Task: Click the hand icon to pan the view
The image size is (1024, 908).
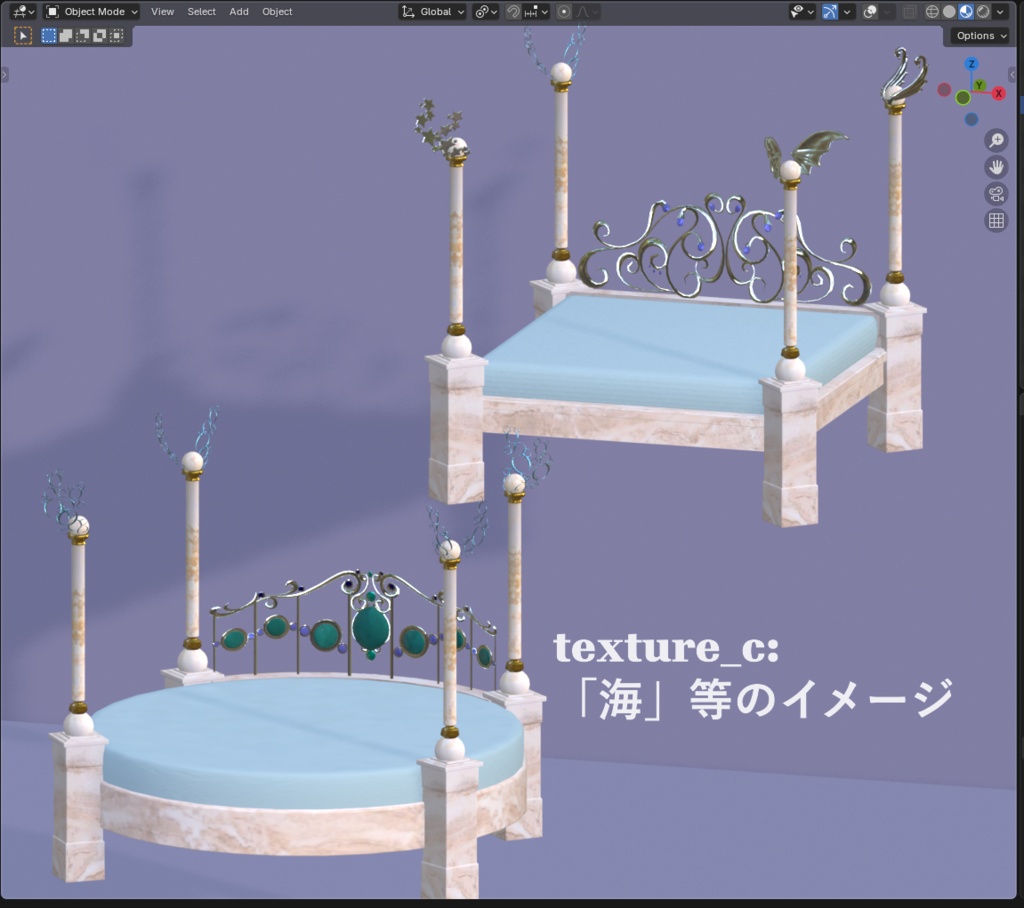Action: click(x=995, y=167)
